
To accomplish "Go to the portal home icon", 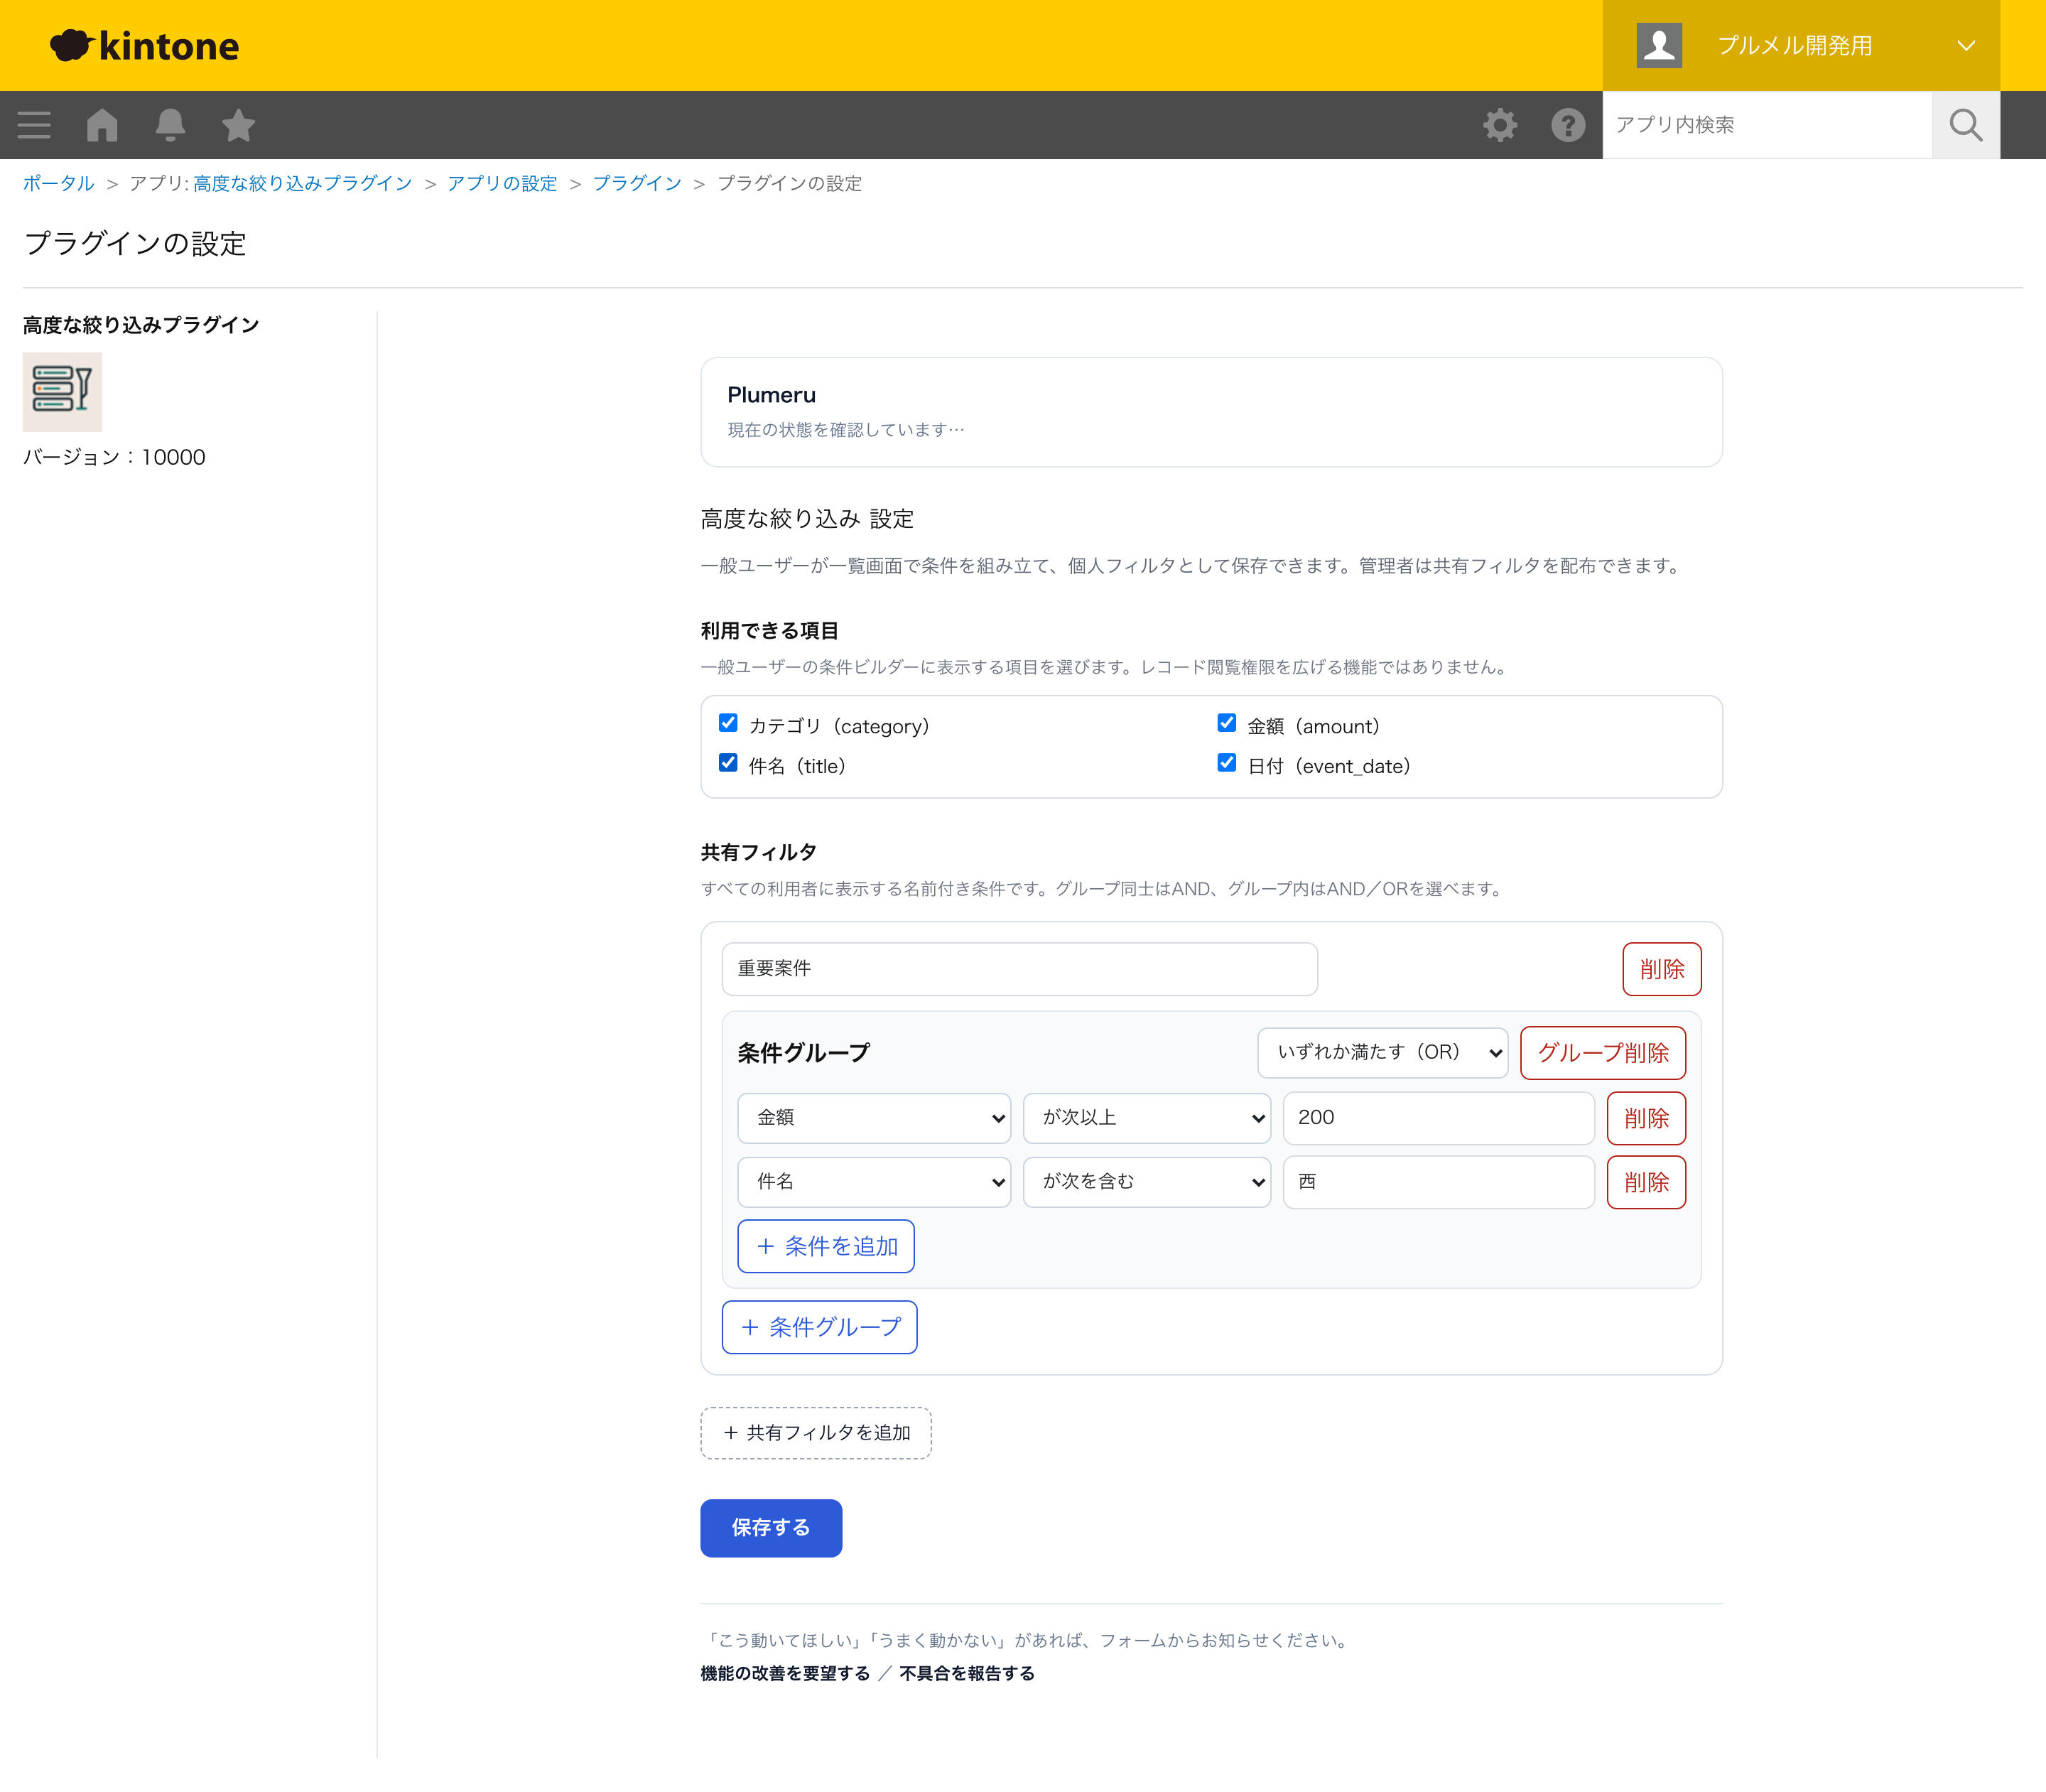I will tap(102, 125).
